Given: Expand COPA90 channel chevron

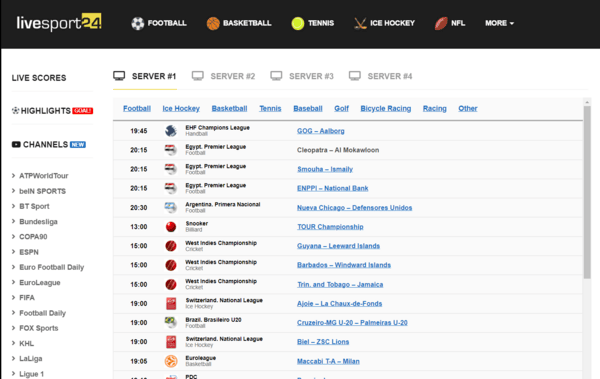Looking at the screenshot, I should [x=13, y=237].
